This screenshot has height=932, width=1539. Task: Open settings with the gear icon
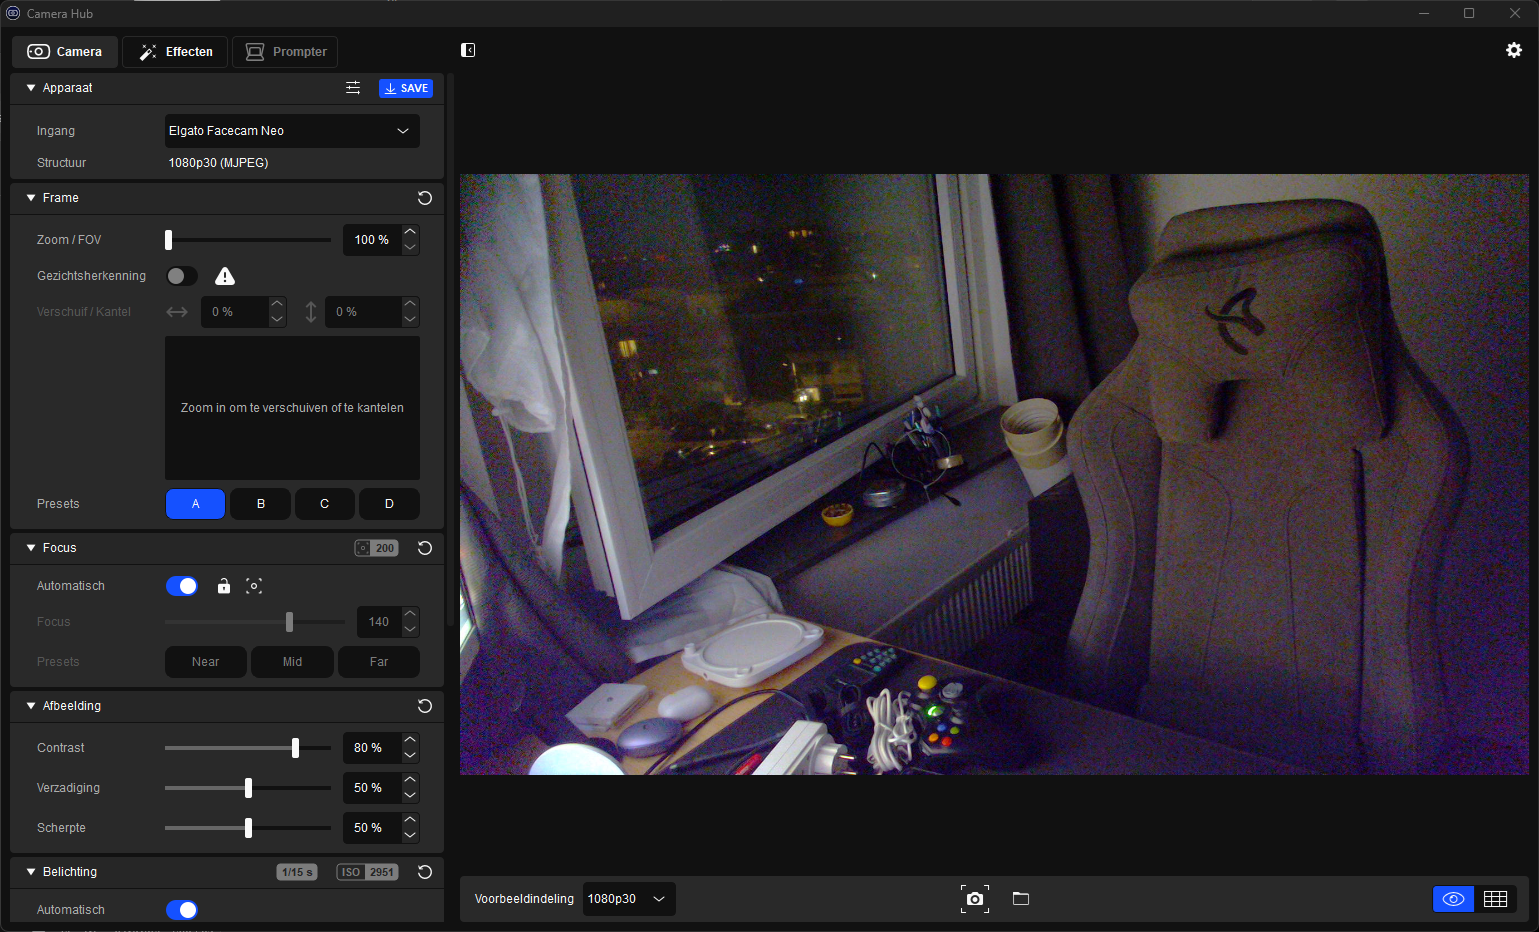tap(1514, 50)
